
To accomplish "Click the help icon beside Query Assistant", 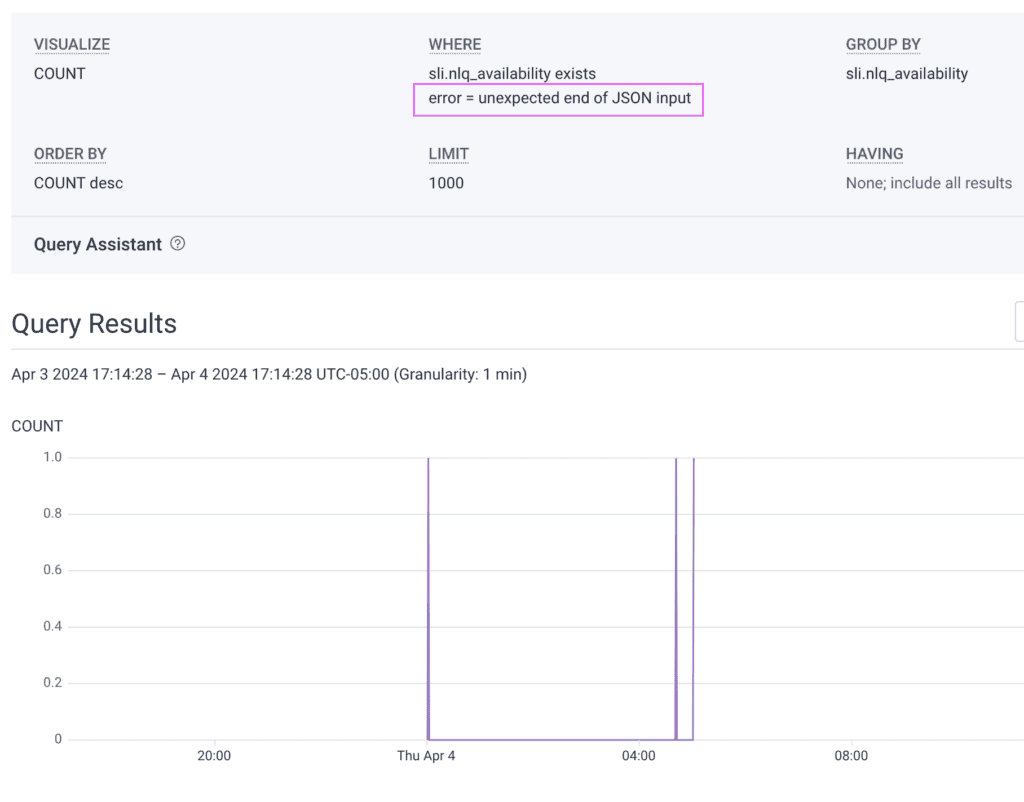I will point(178,243).
